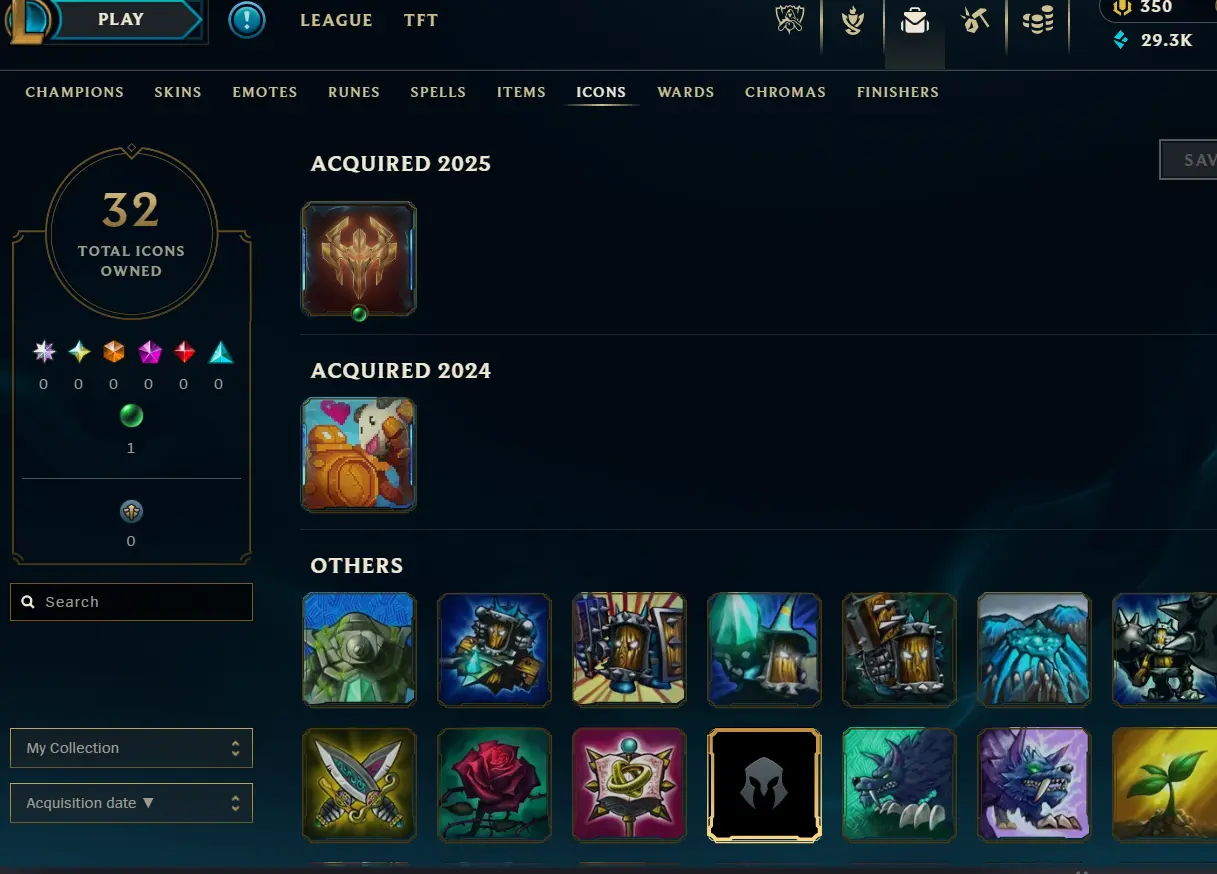Select the pixel Poro and Blitzcrank icon

(359, 455)
